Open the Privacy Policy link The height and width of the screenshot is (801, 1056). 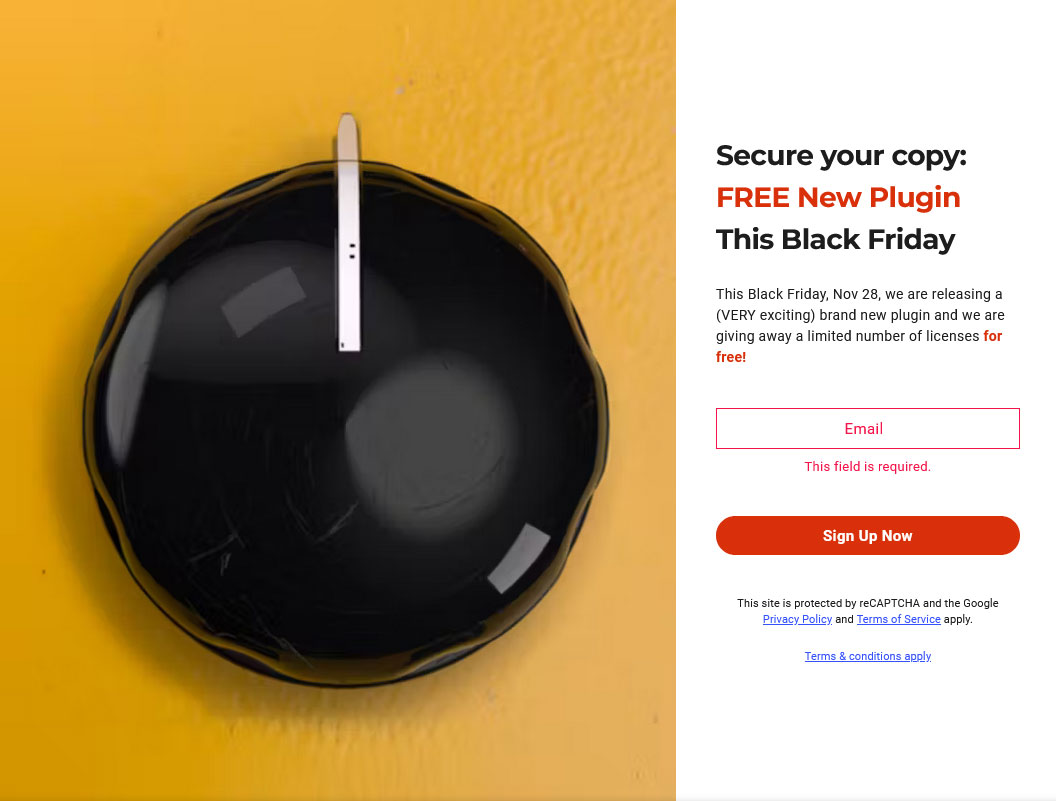point(797,619)
